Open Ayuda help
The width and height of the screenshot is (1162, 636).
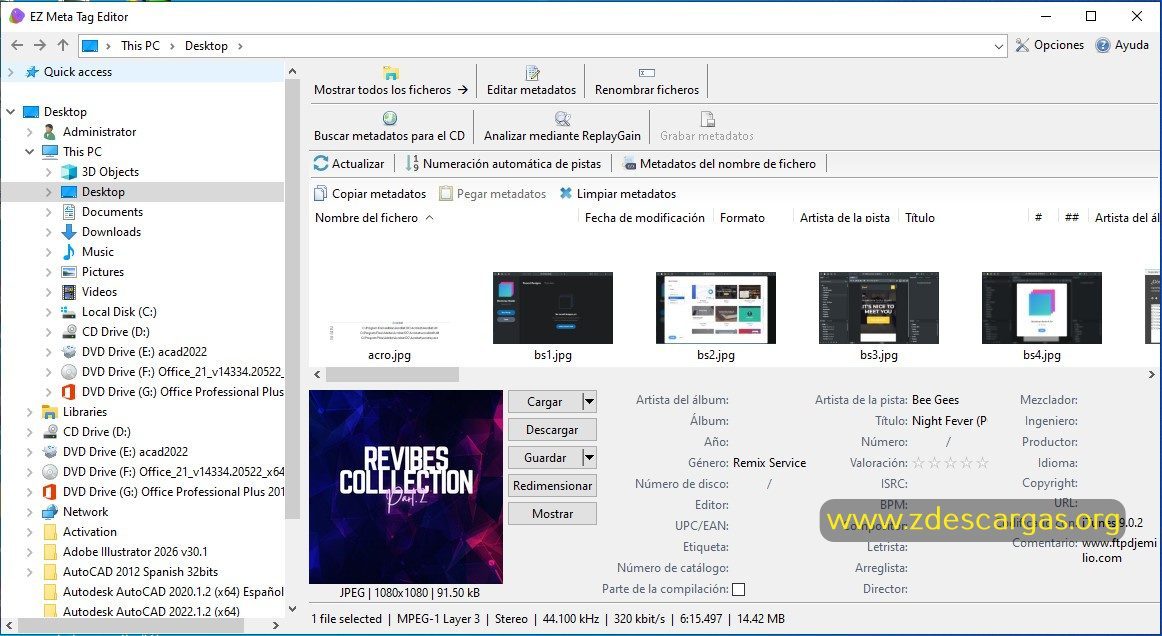1122,45
